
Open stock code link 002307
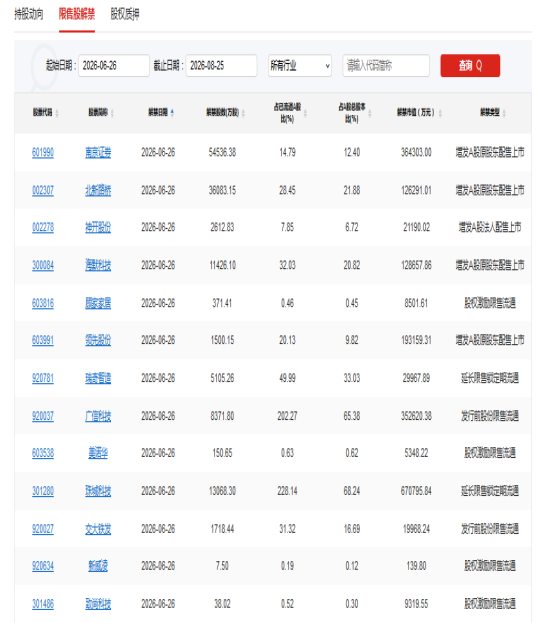(x=43, y=190)
